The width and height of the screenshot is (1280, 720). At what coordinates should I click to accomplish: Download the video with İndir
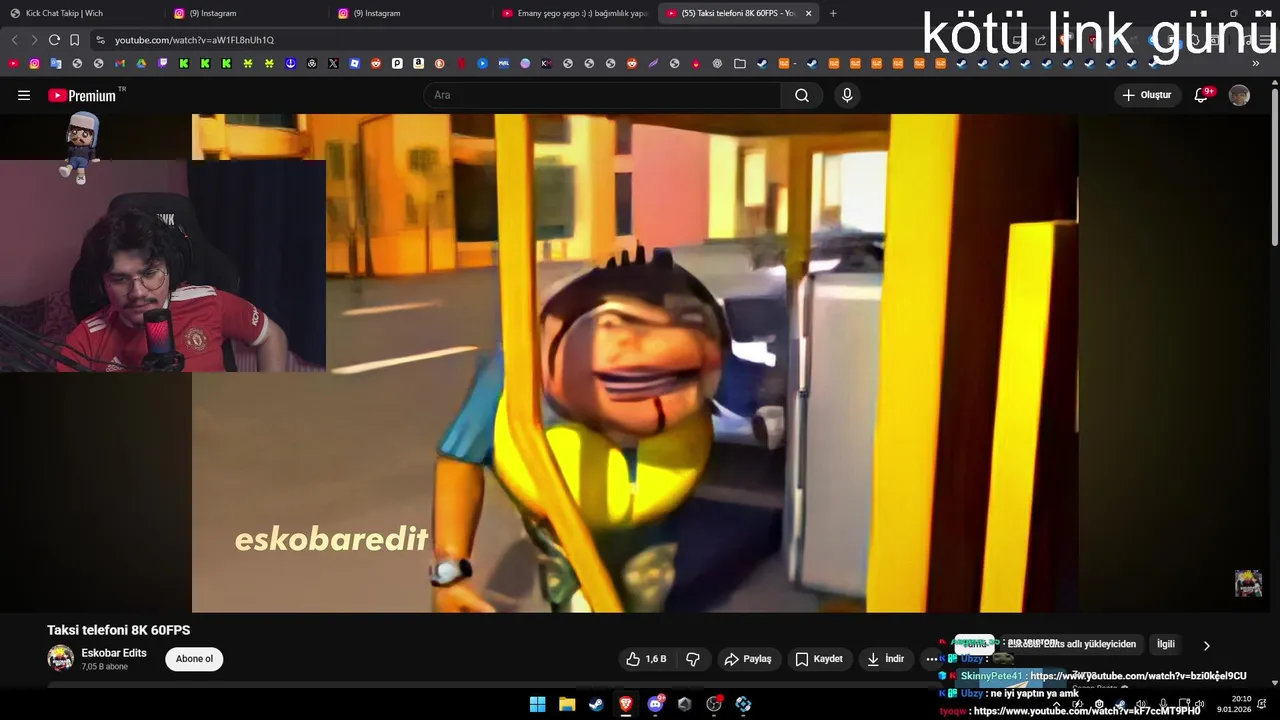[886, 659]
